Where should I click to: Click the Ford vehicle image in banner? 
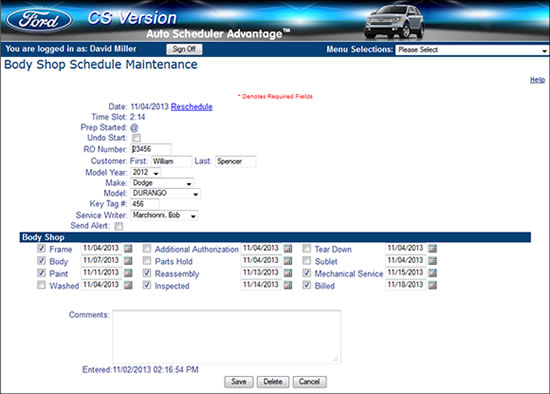pyautogui.click(x=394, y=22)
